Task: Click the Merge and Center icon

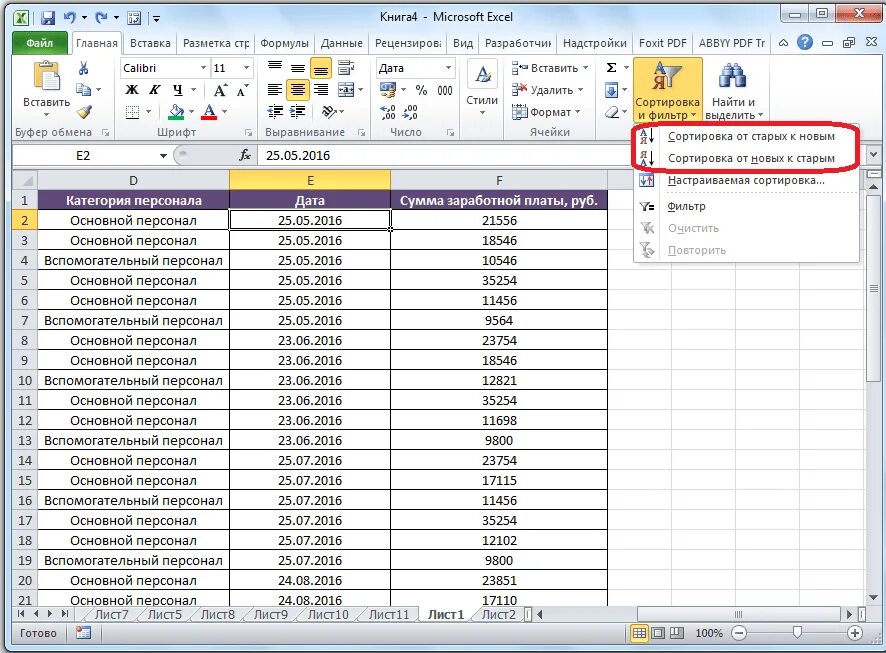Action: [x=345, y=90]
